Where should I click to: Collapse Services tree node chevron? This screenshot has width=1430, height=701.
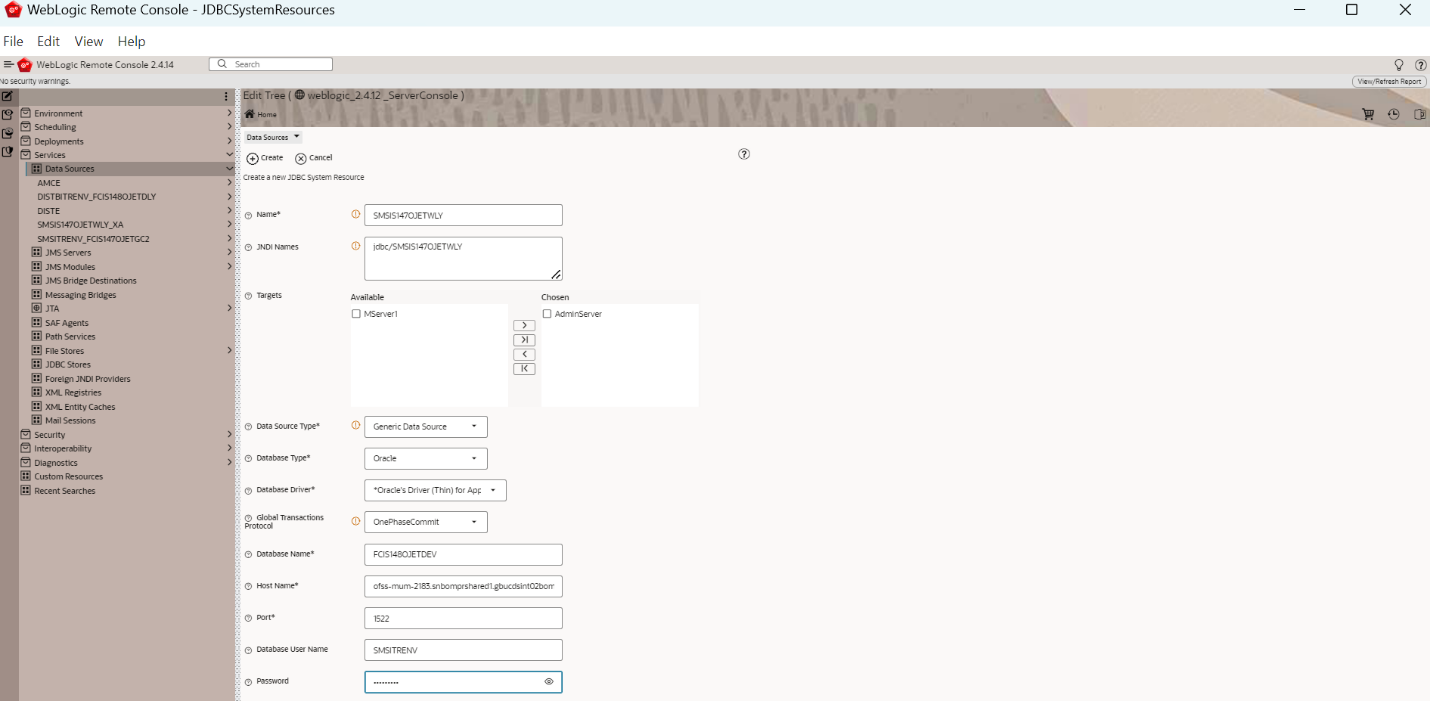[229, 155]
